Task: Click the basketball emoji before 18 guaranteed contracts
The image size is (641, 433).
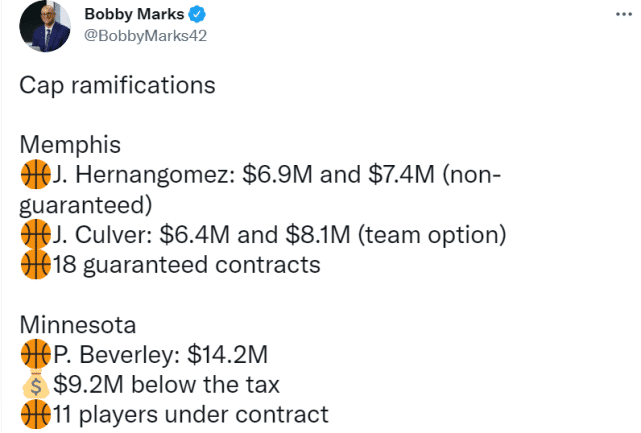Action: 34,265
